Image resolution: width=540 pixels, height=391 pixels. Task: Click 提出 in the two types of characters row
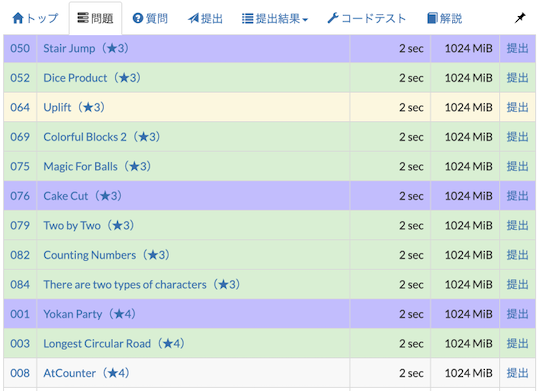pyautogui.click(x=517, y=285)
